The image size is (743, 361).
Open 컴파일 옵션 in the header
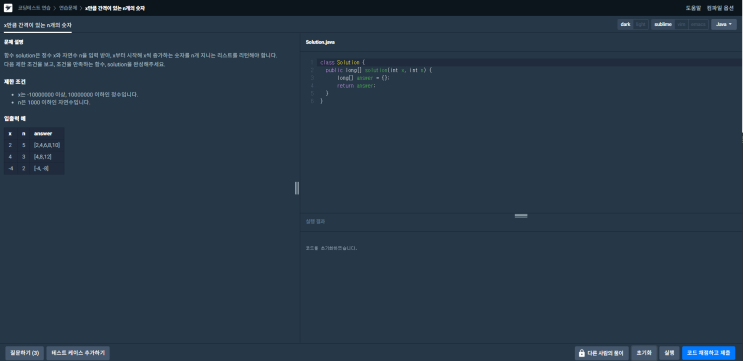tap(720, 8)
